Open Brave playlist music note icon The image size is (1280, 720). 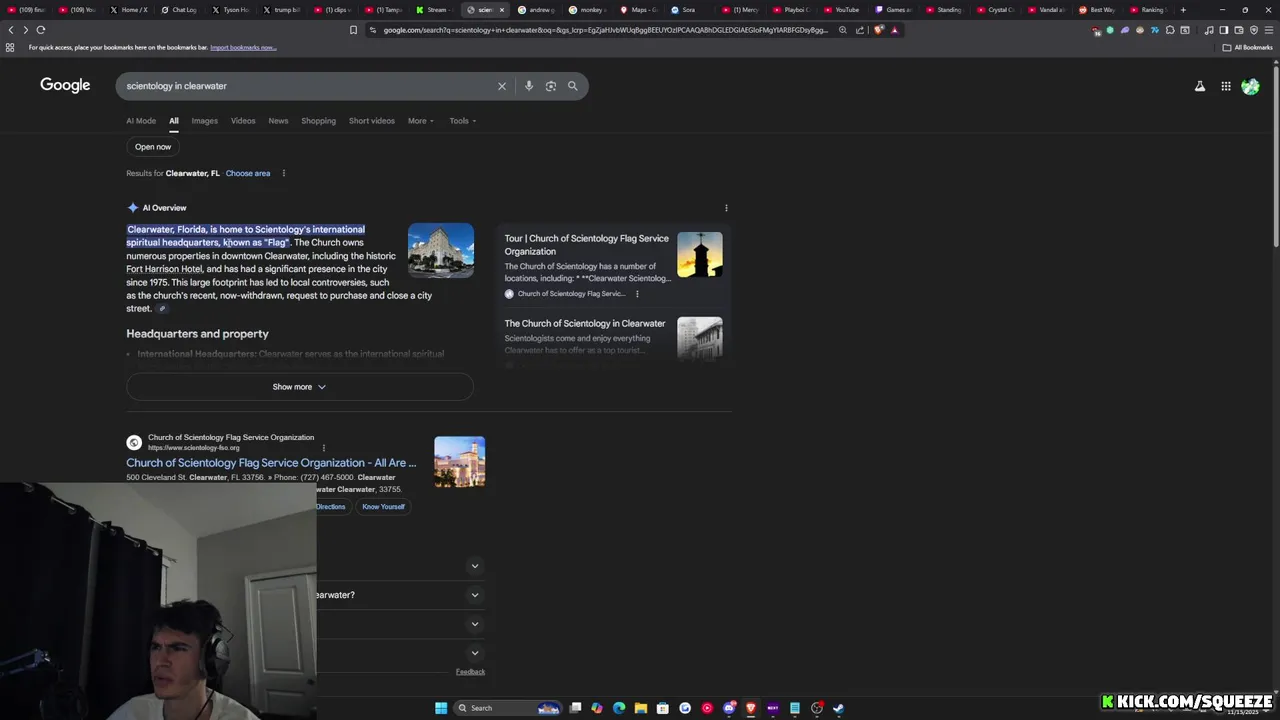tap(1209, 30)
